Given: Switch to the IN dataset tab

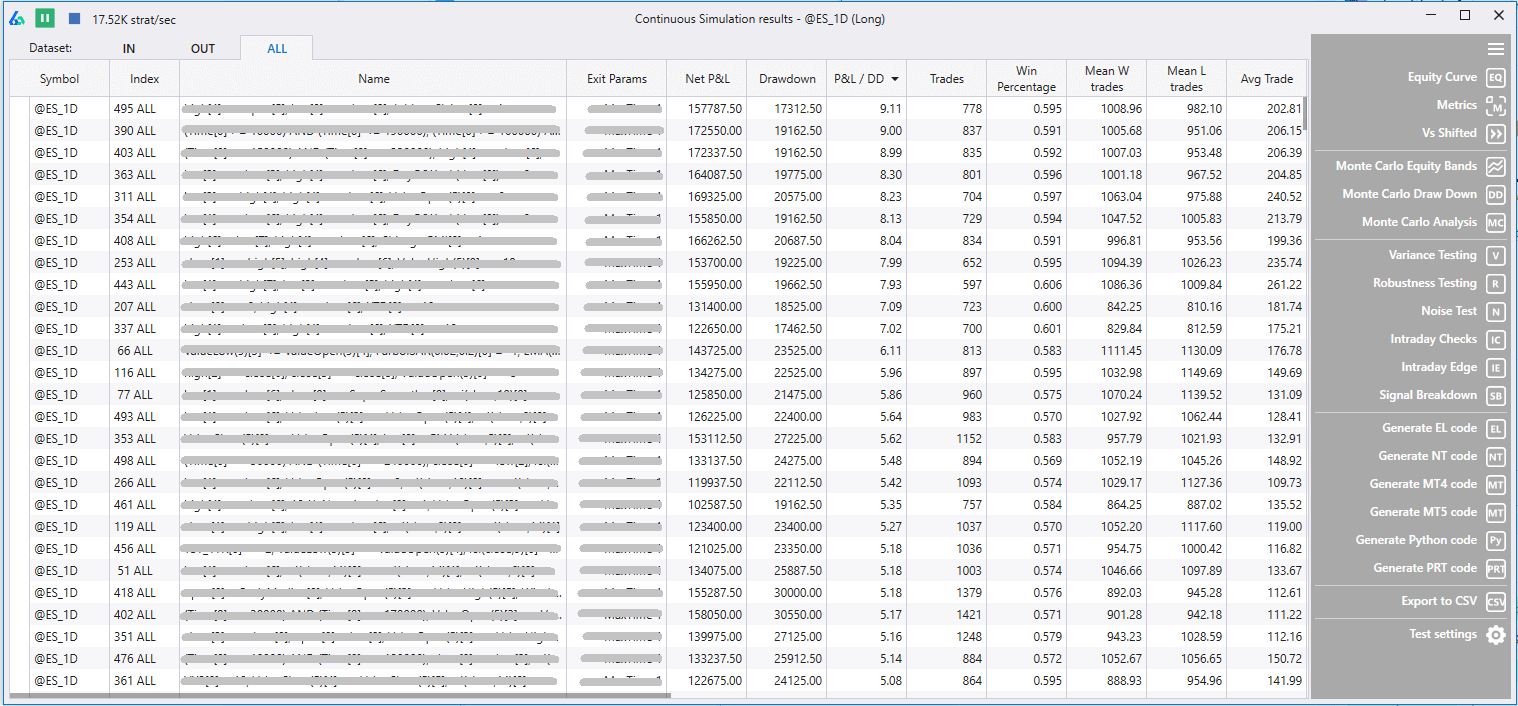Looking at the screenshot, I should [x=129, y=49].
